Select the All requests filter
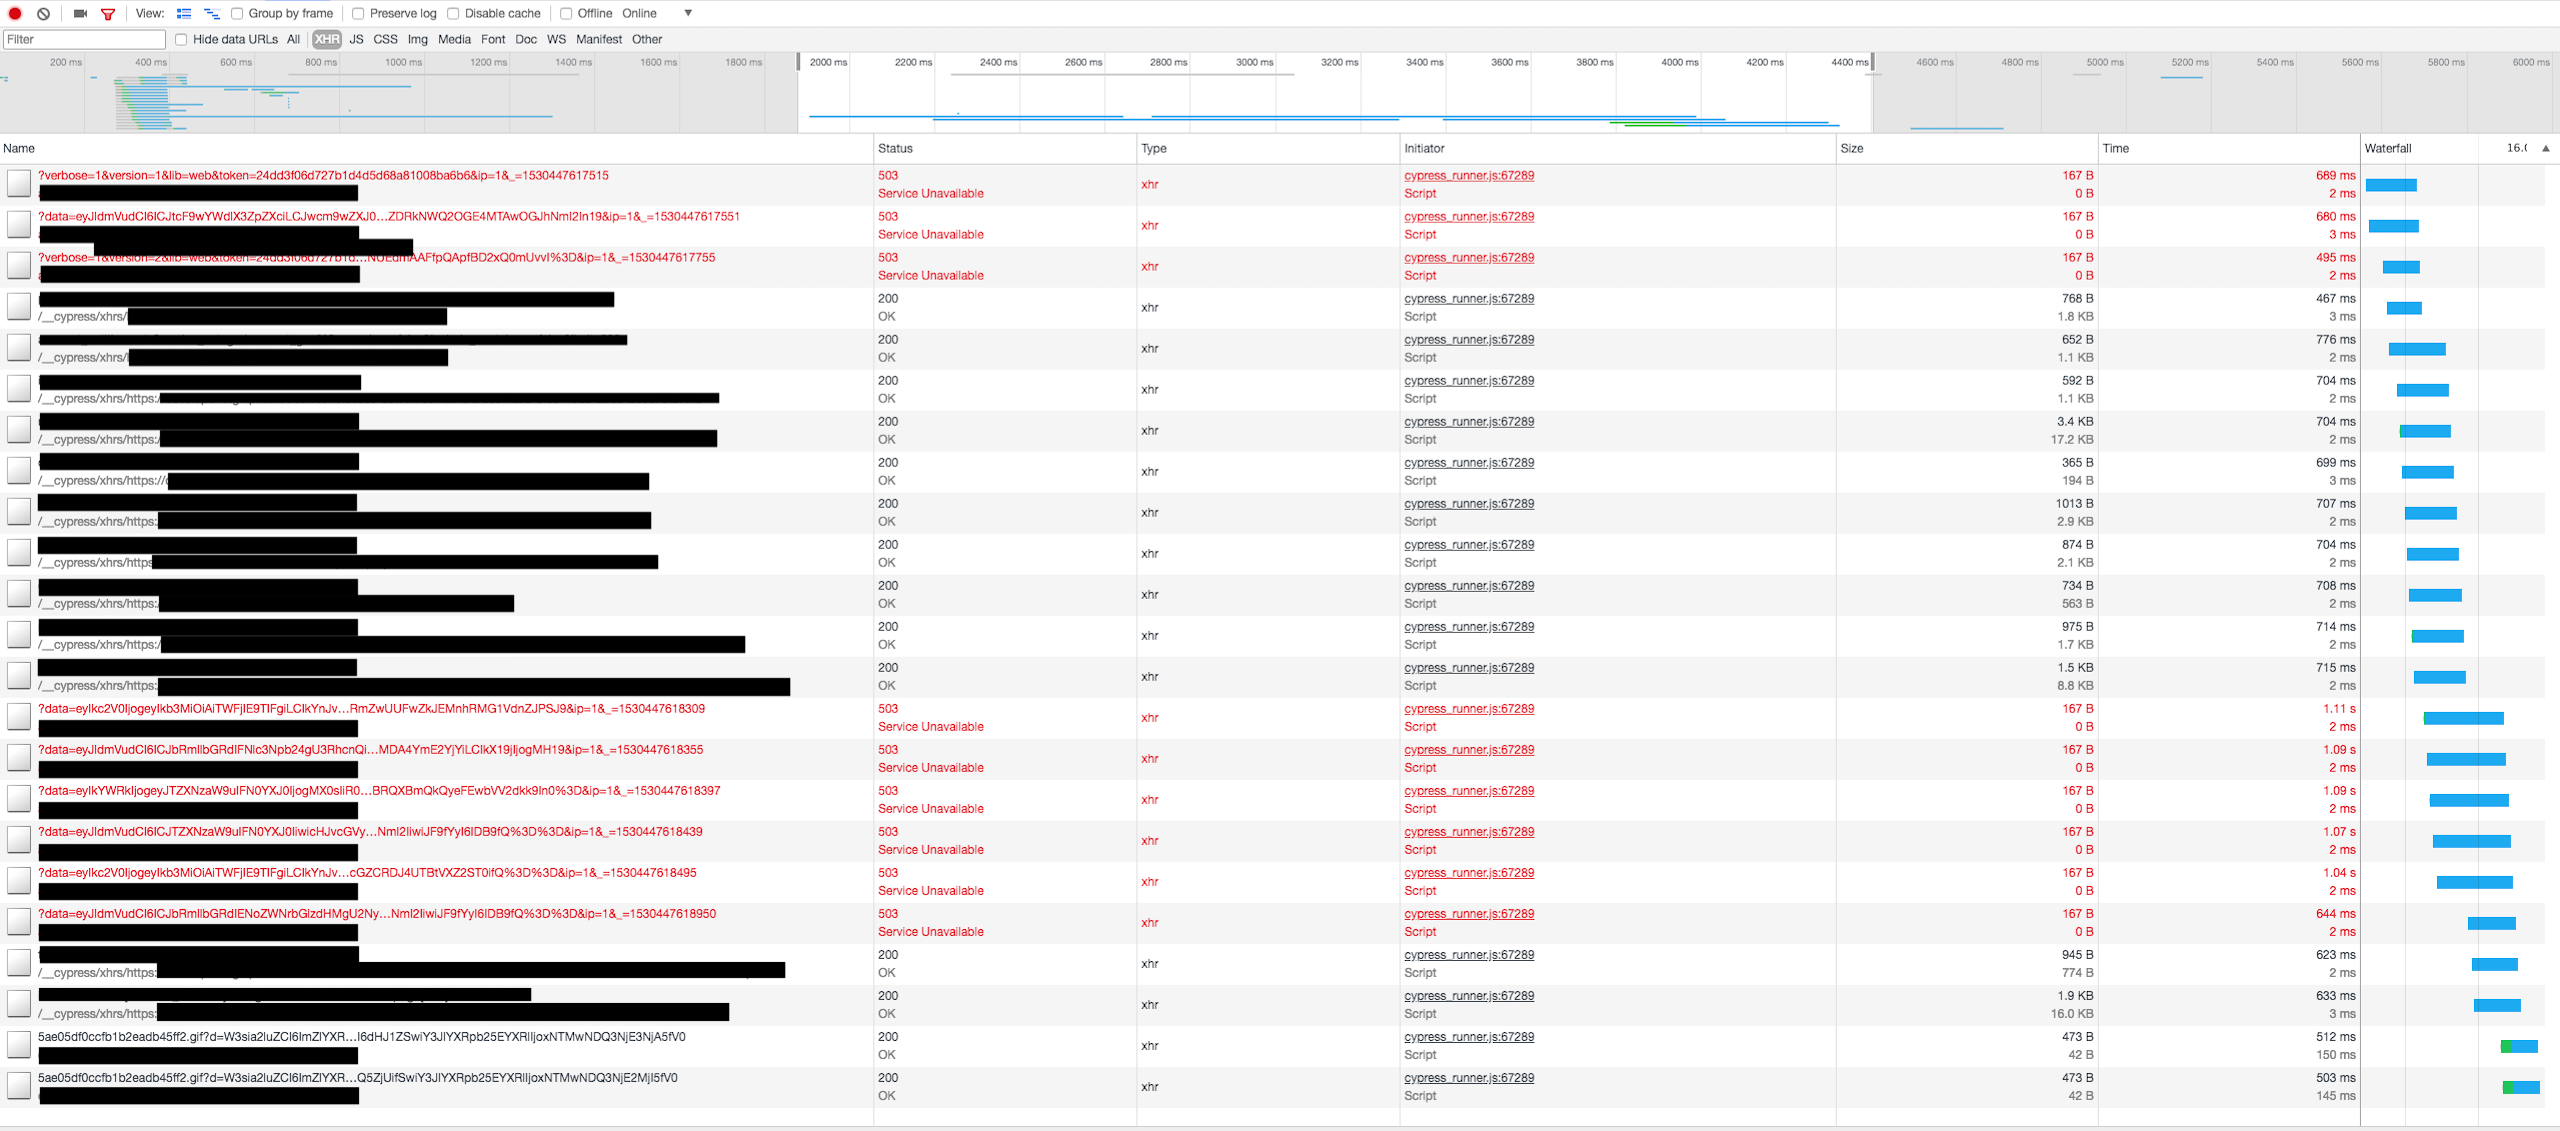This screenshot has height=1131, width=2560. click(x=293, y=39)
